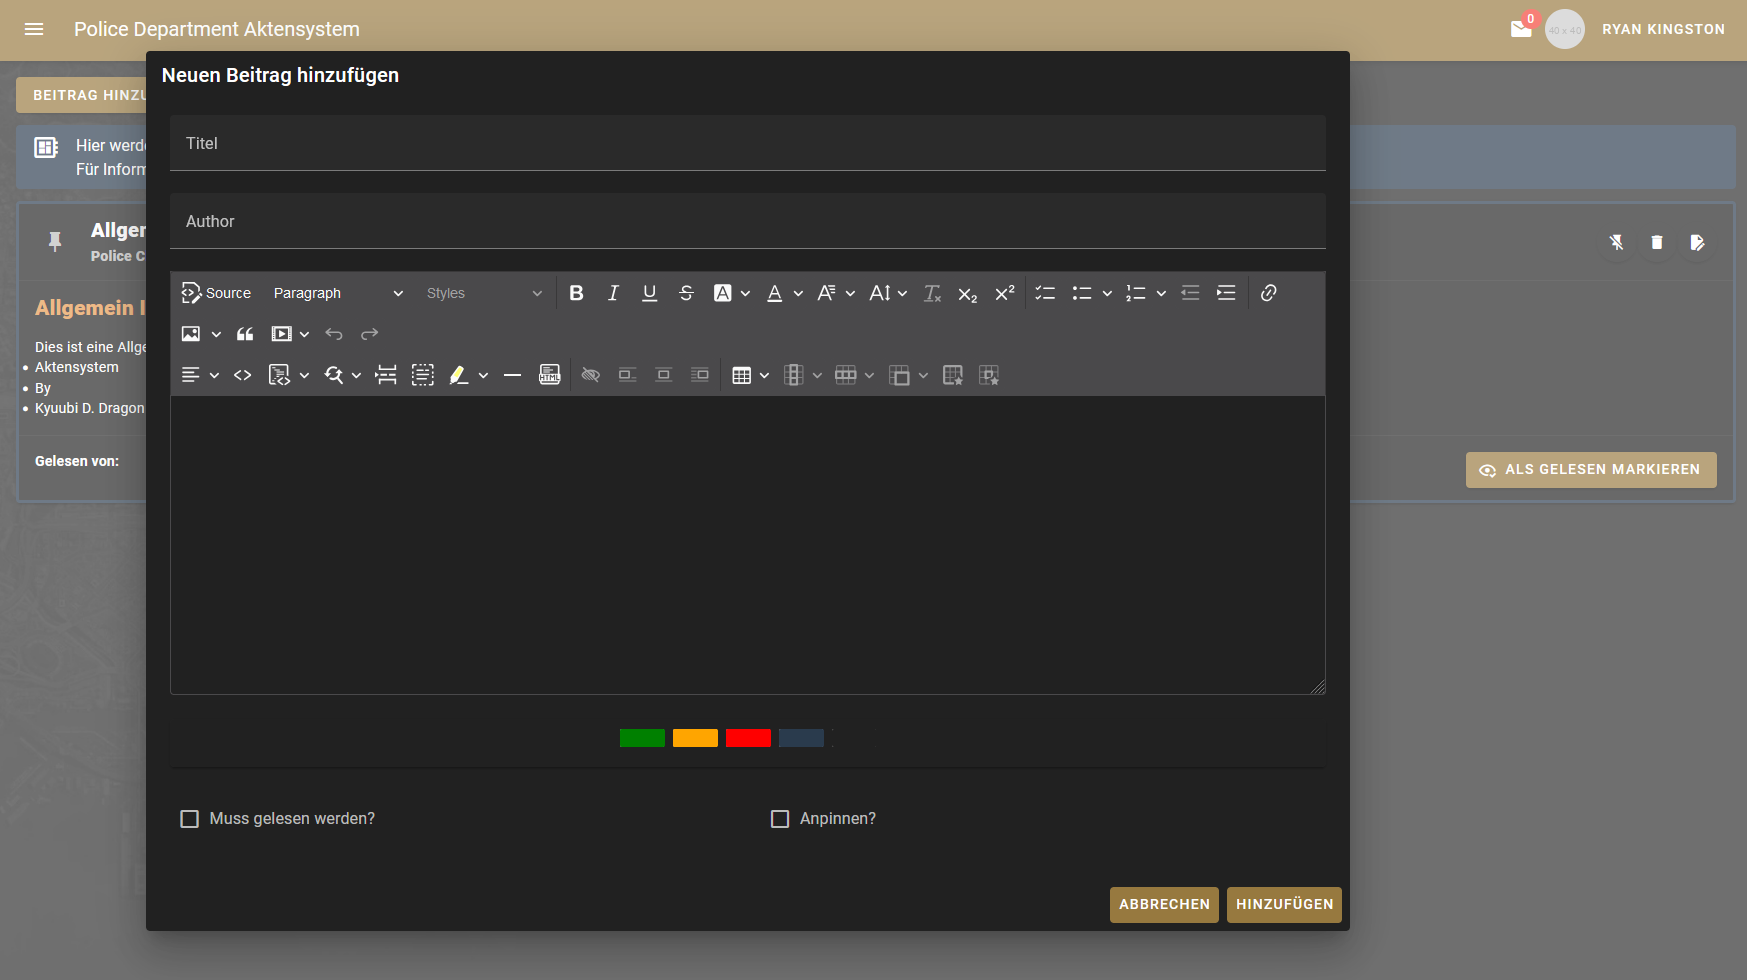This screenshot has height=980, width=1747.
Task: Open the RYAN KINGSTON user menu
Action: (1663, 29)
